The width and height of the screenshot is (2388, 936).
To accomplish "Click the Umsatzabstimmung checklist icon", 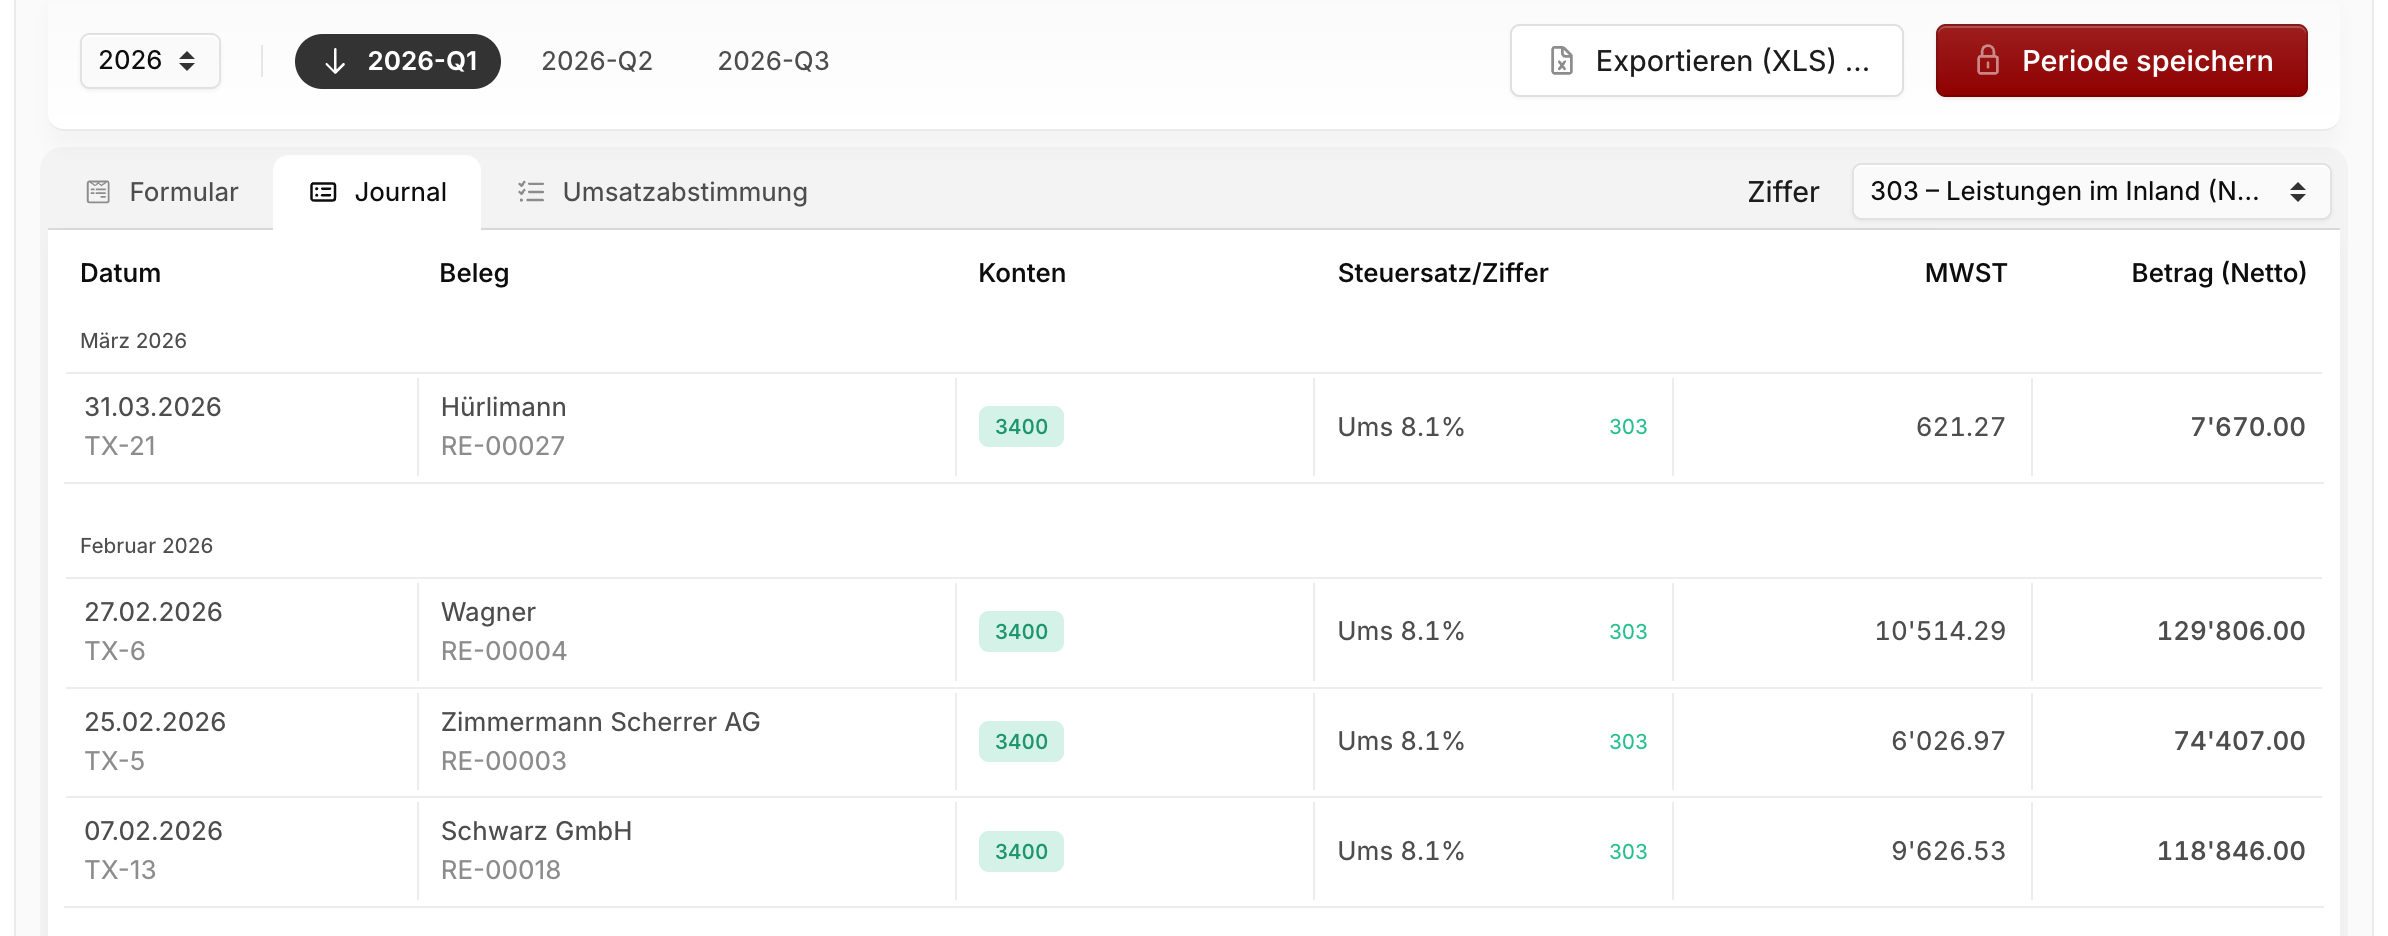I will (x=531, y=192).
